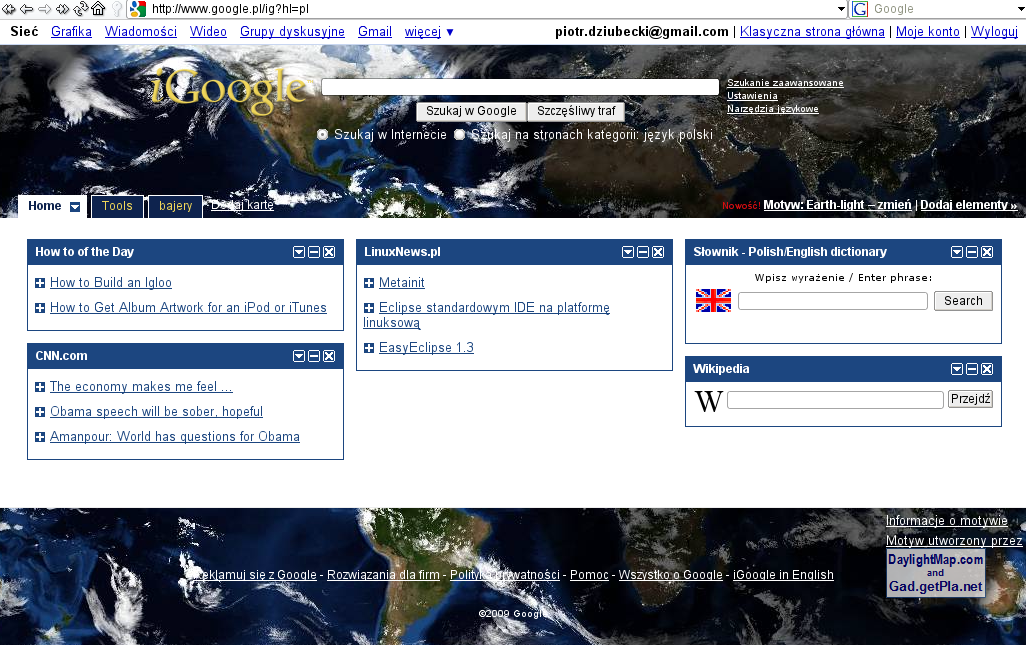Minimize the LinuxNews.pl gadget
Viewport: 1026px width, 645px height.
(x=643, y=252)
